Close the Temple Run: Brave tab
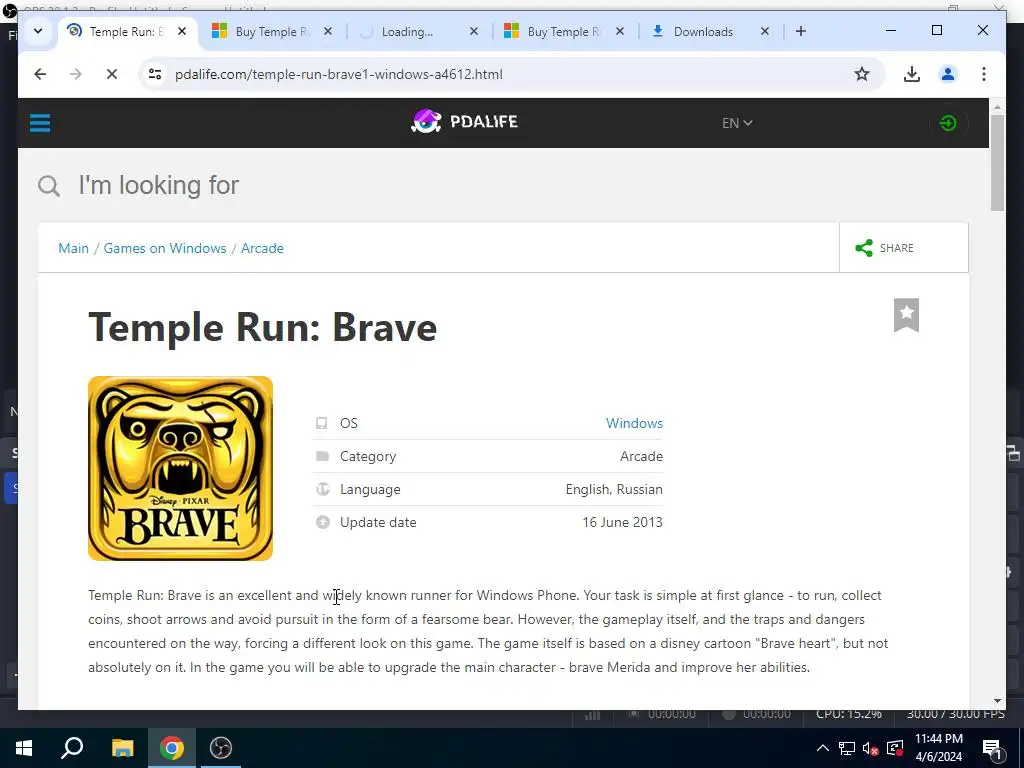Screen dimensions: 1024x768 click(x=182, y=31)
